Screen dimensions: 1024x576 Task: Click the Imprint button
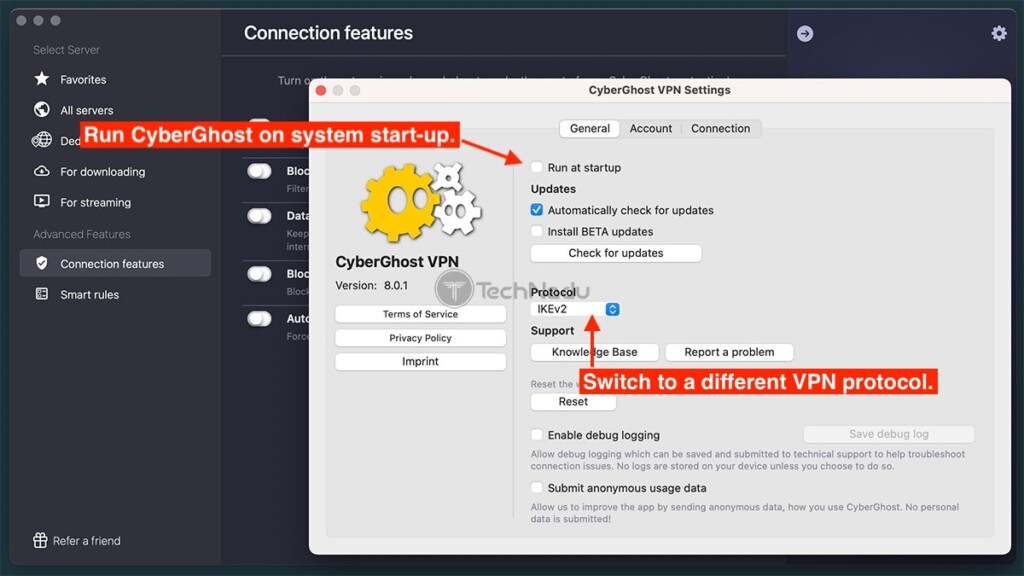pos(421,361)
